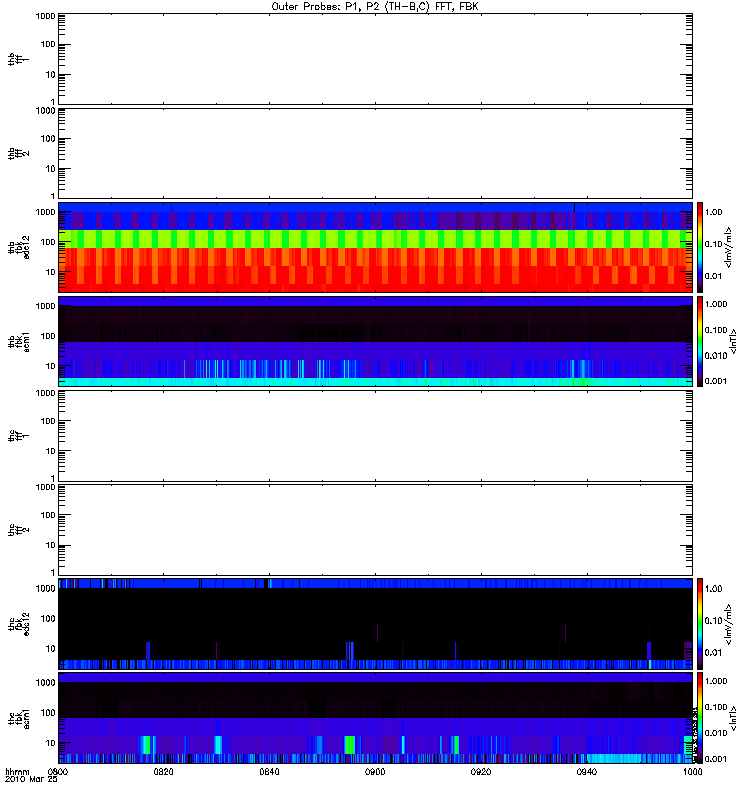Click the top panel's 'thb fff 1' y-axis label

click(x=18, y=59)
